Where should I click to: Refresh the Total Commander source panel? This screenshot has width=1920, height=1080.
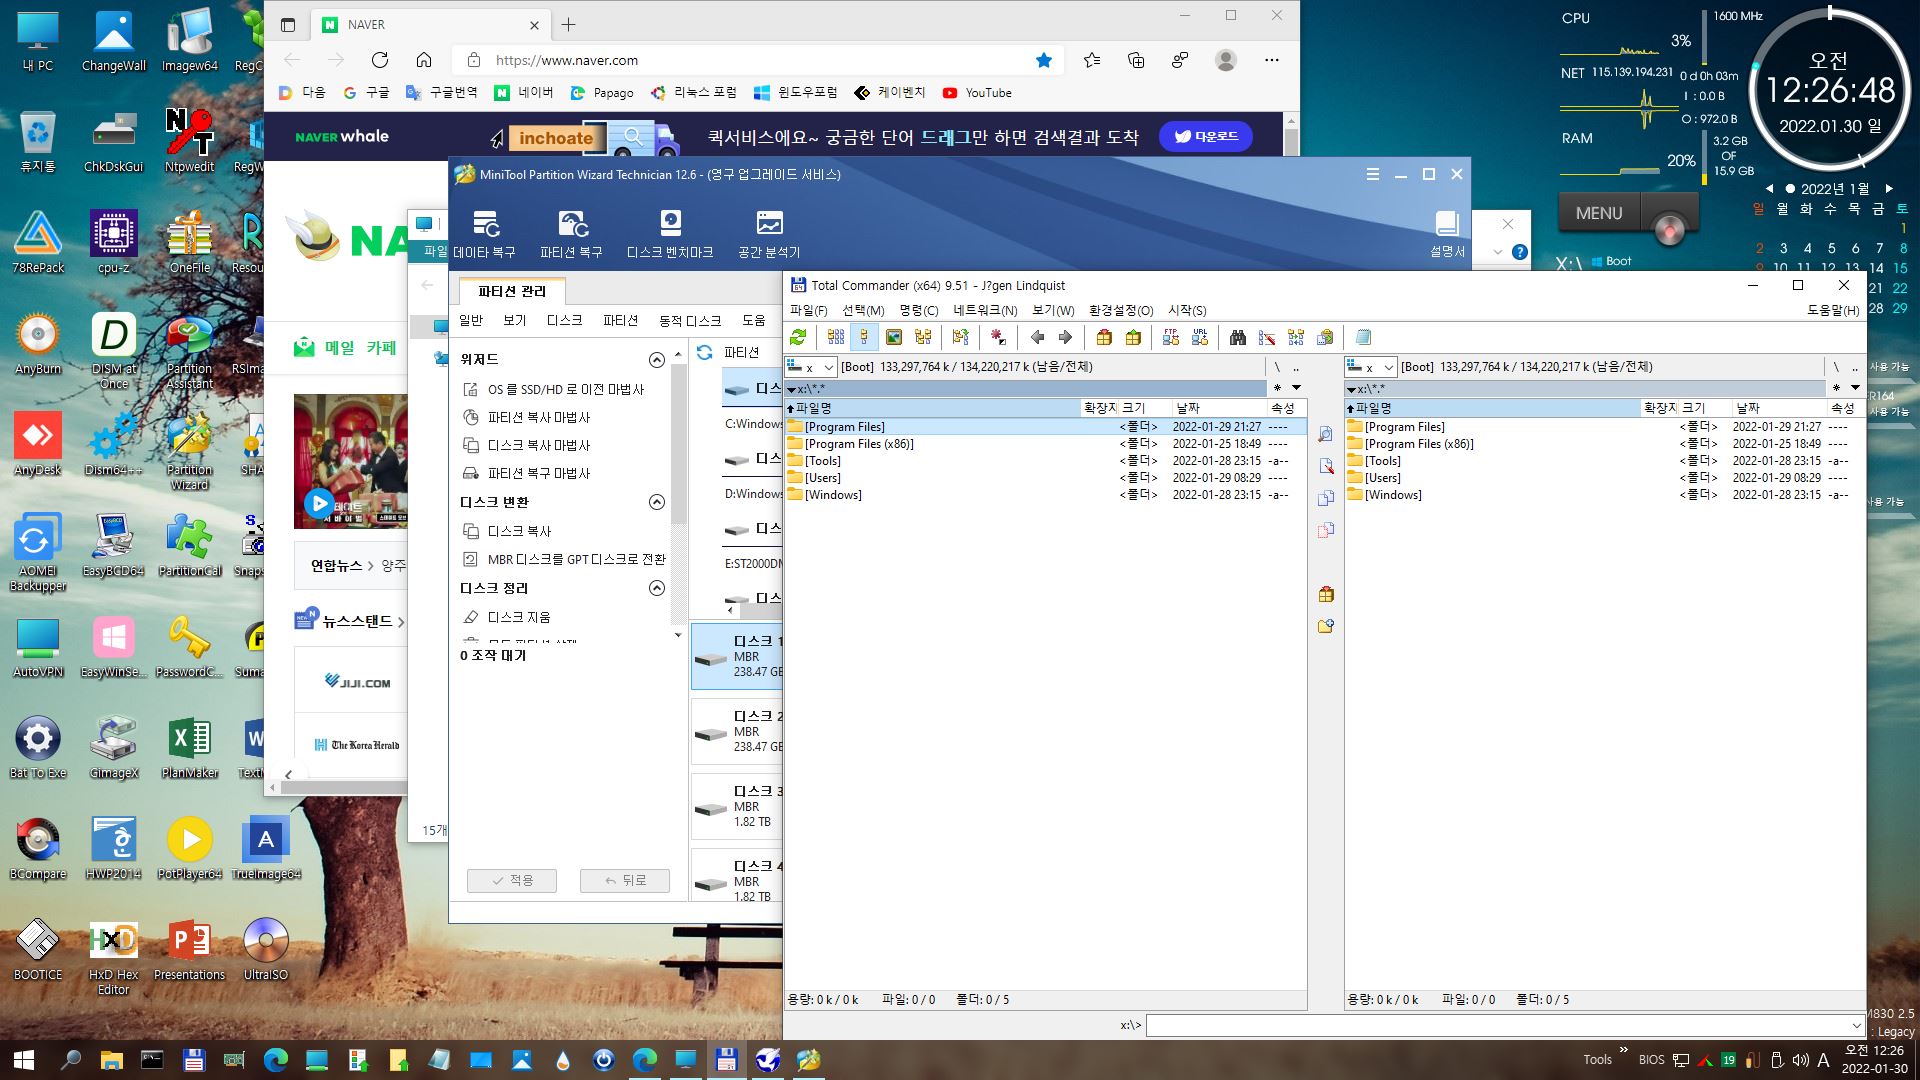coord(798,337)
